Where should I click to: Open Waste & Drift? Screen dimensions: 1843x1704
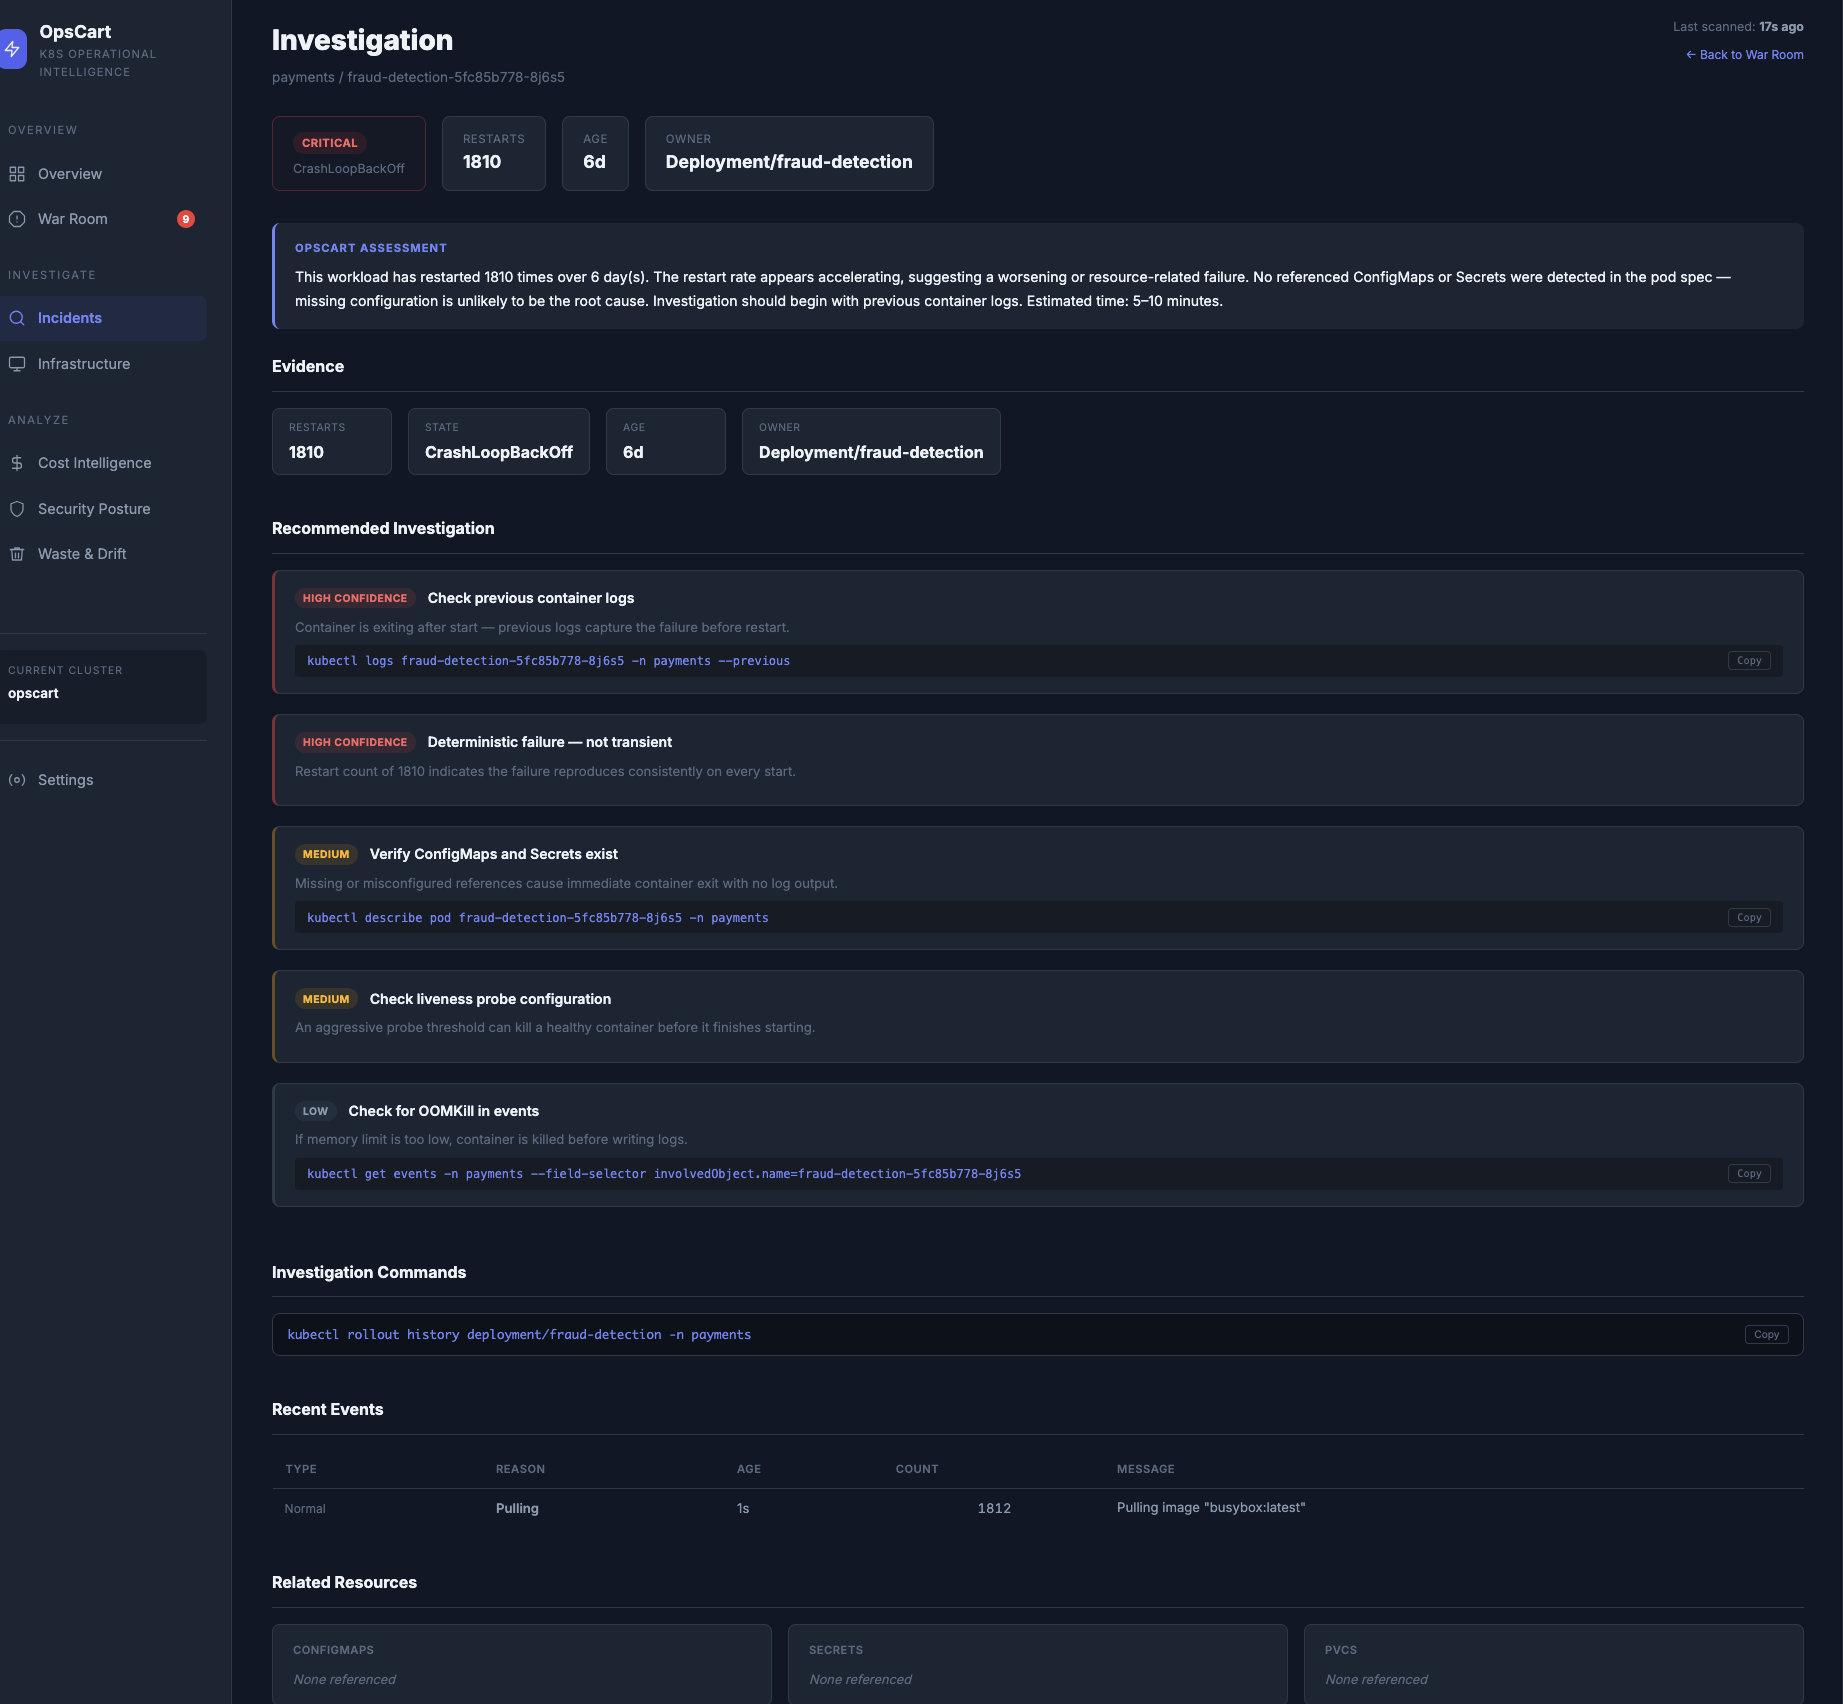(x=104, y=554)
